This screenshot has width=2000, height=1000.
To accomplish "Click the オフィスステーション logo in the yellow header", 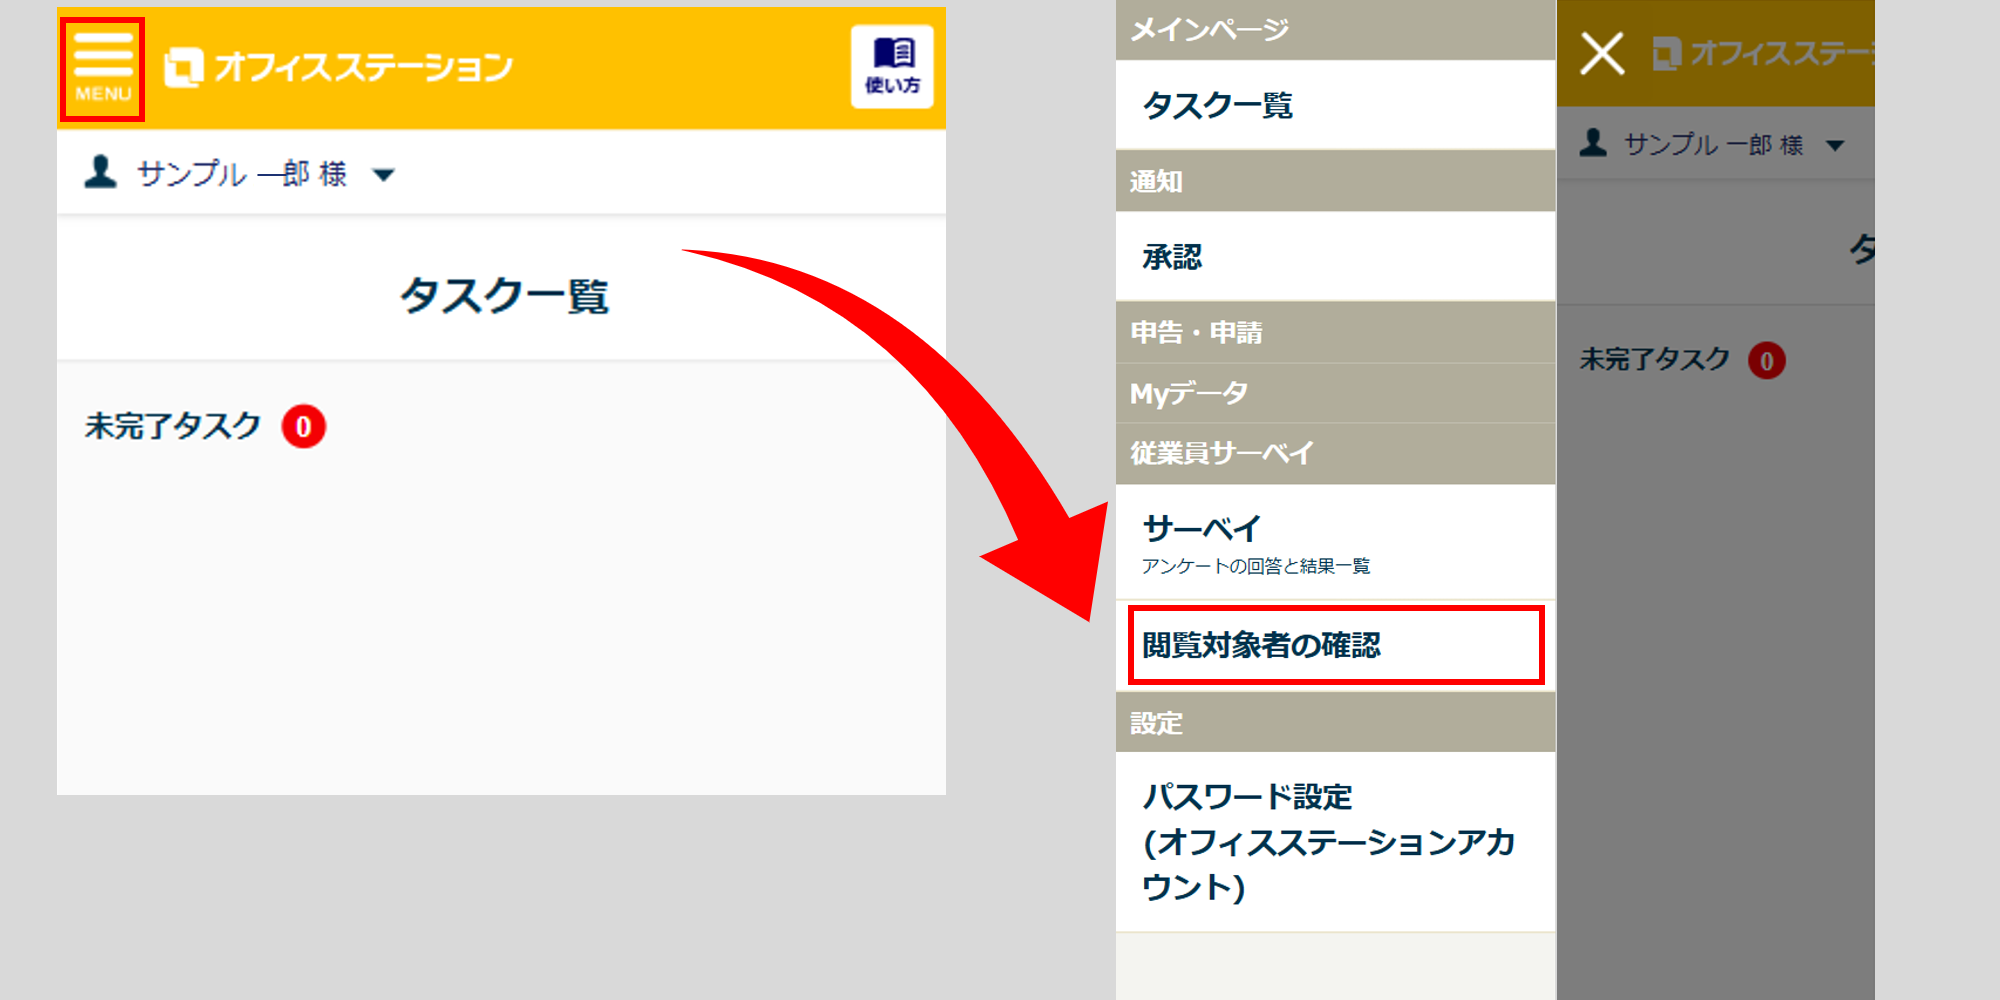I will 339,67.
